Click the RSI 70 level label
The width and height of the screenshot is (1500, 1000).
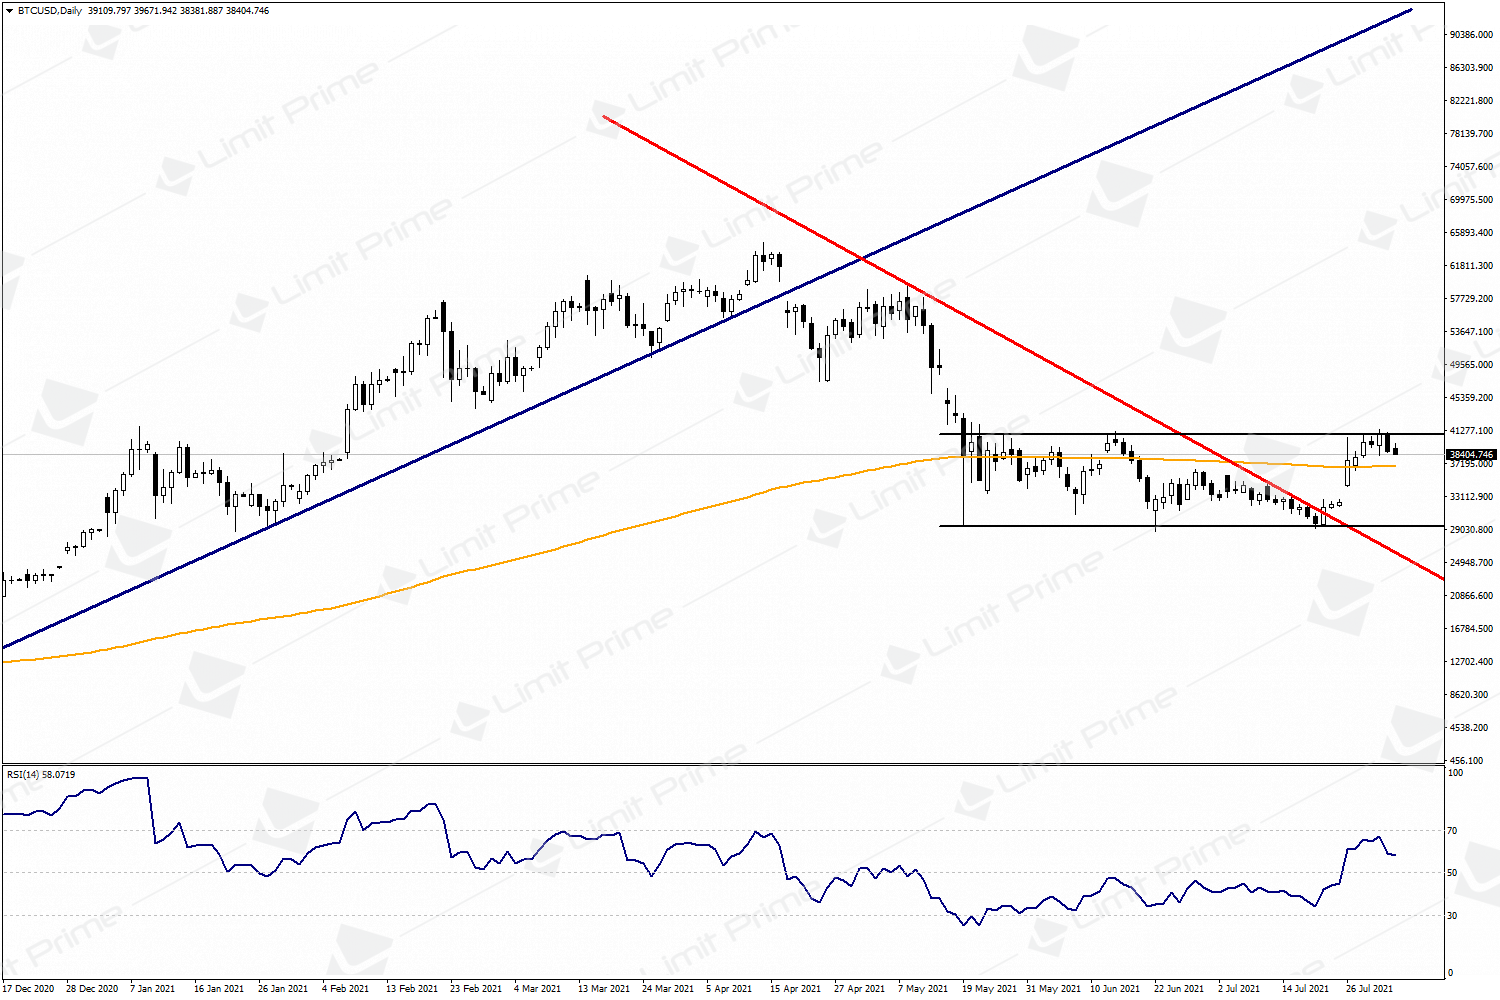tap(1454, 831)
